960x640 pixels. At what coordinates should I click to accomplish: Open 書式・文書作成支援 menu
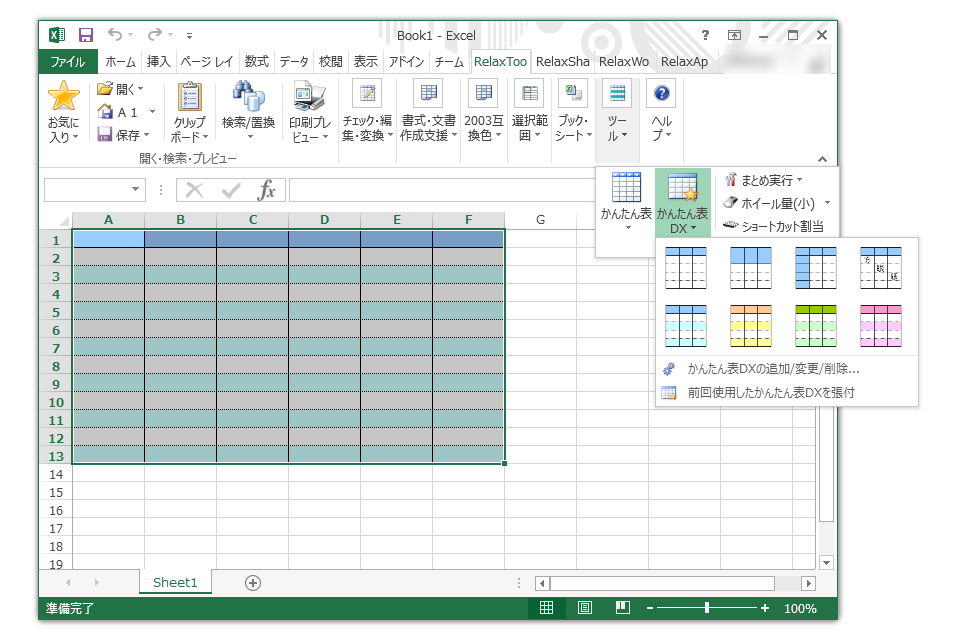[428, 111]
